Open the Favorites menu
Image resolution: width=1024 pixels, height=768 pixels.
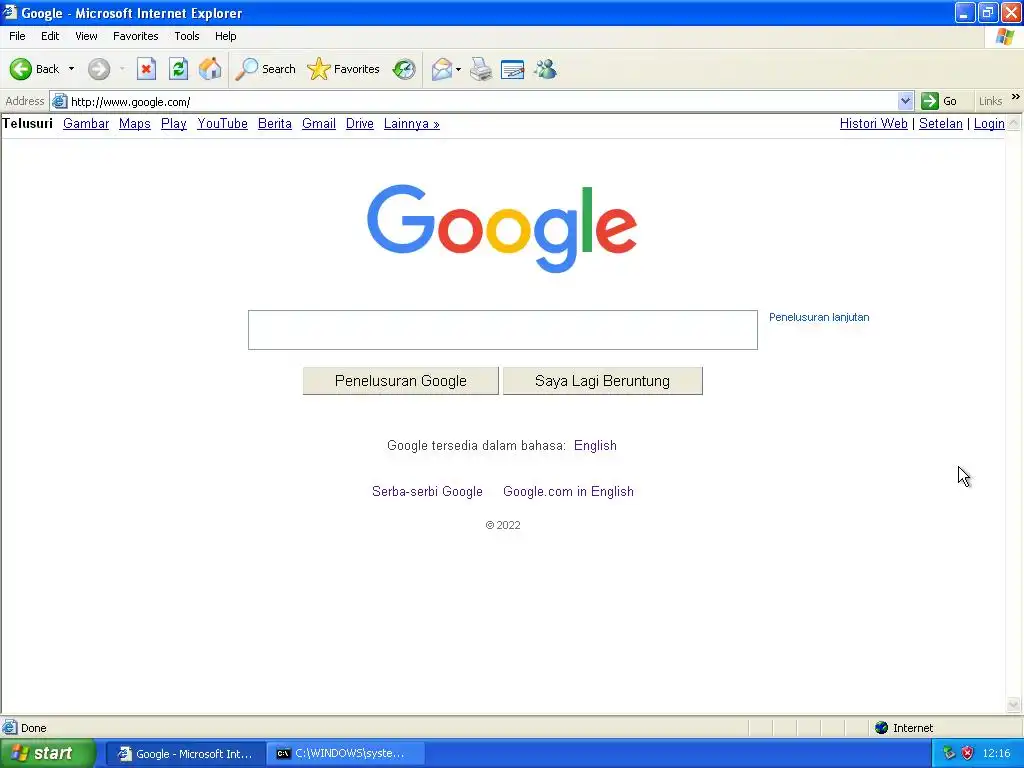(x=135, y=36)
